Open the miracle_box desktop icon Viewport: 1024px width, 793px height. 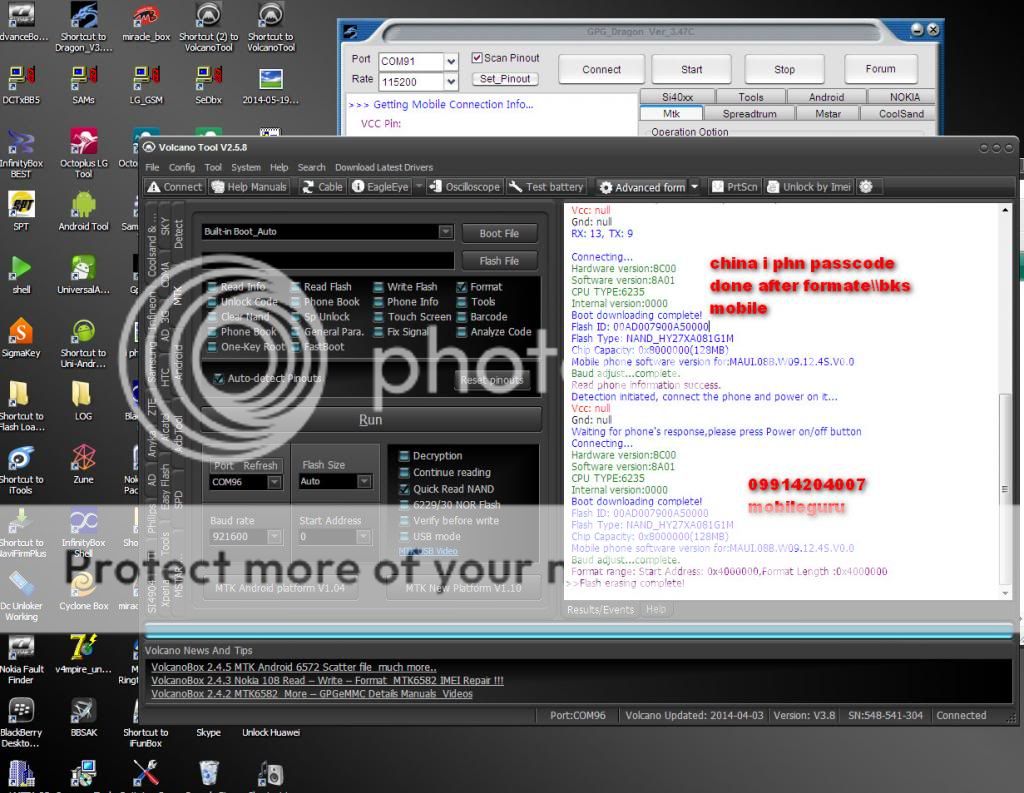pos(146,24)
